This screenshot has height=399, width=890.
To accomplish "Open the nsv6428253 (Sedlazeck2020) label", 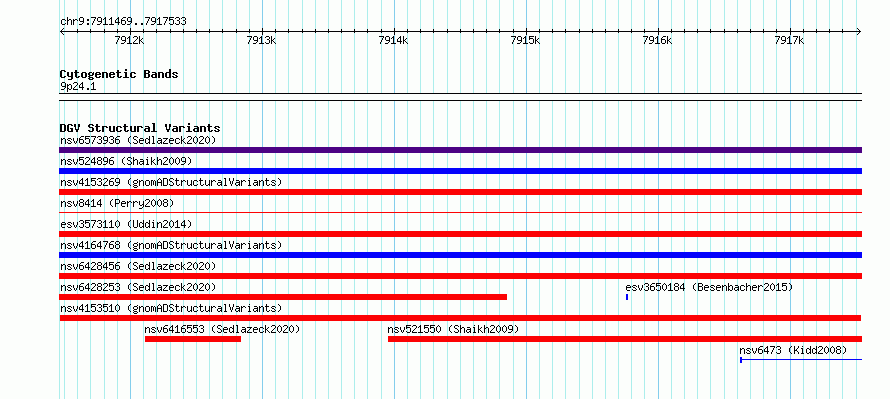I will click(138, 287).
